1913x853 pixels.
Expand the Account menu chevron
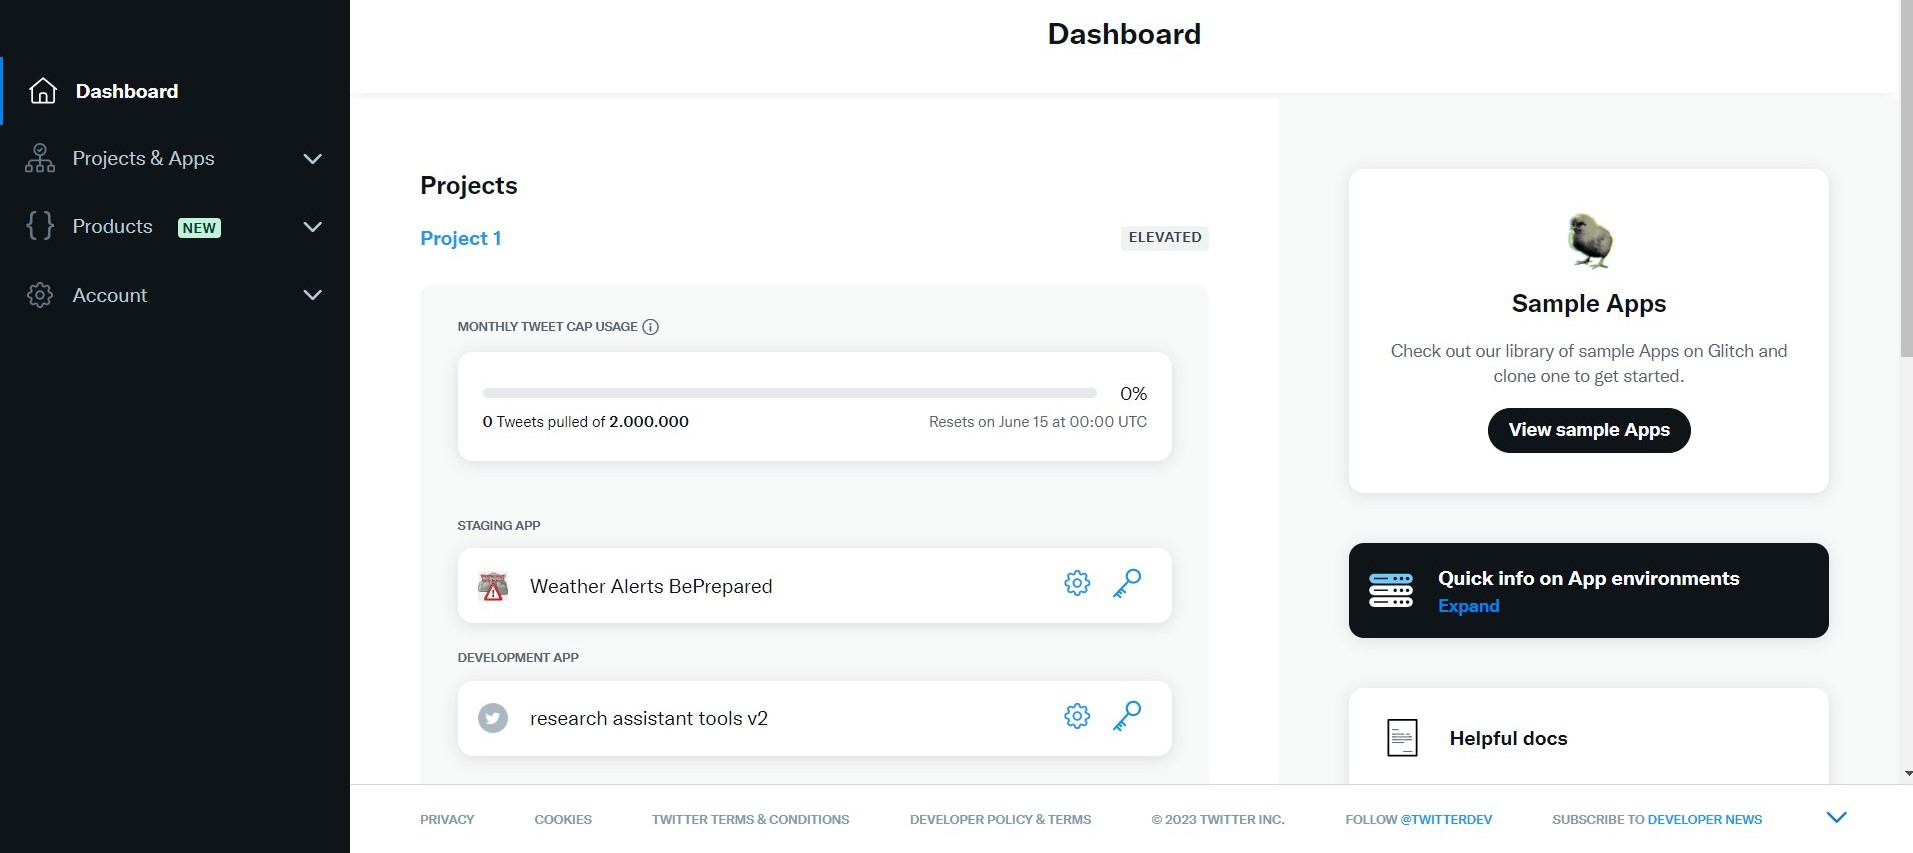click(x=313, y=295)
